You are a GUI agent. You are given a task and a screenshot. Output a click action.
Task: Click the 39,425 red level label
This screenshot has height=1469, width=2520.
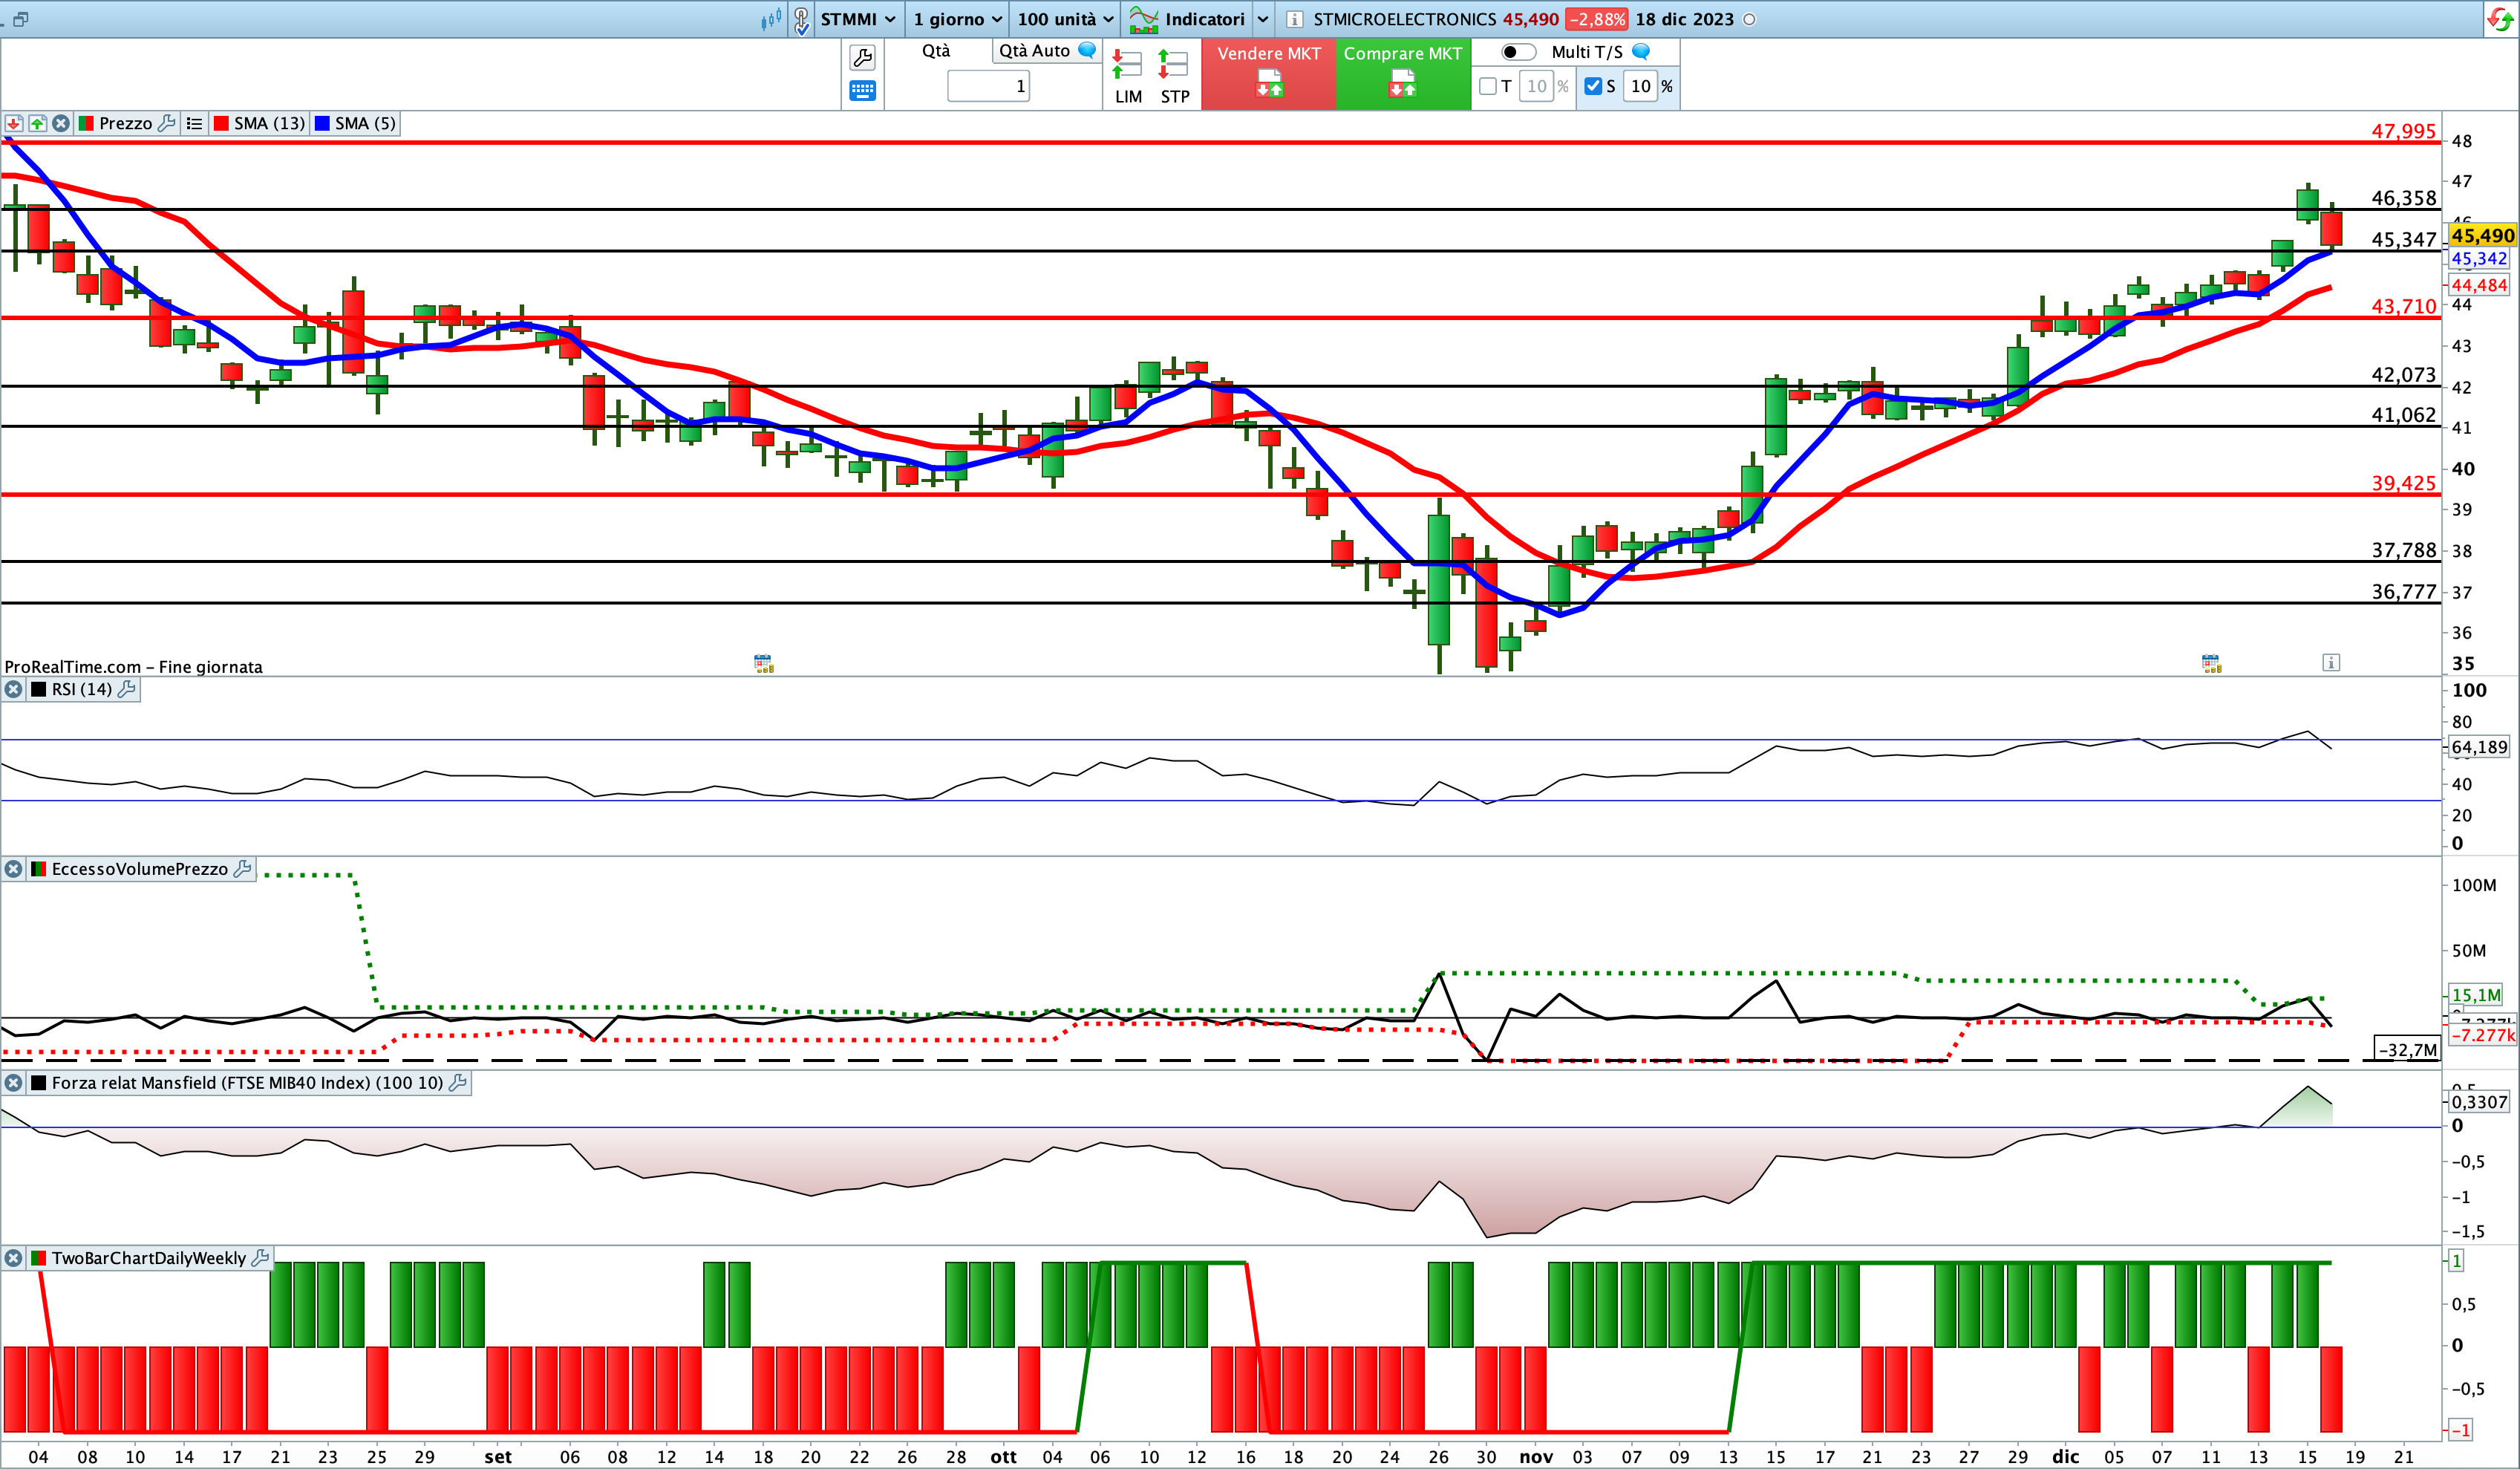(2404, 483)
